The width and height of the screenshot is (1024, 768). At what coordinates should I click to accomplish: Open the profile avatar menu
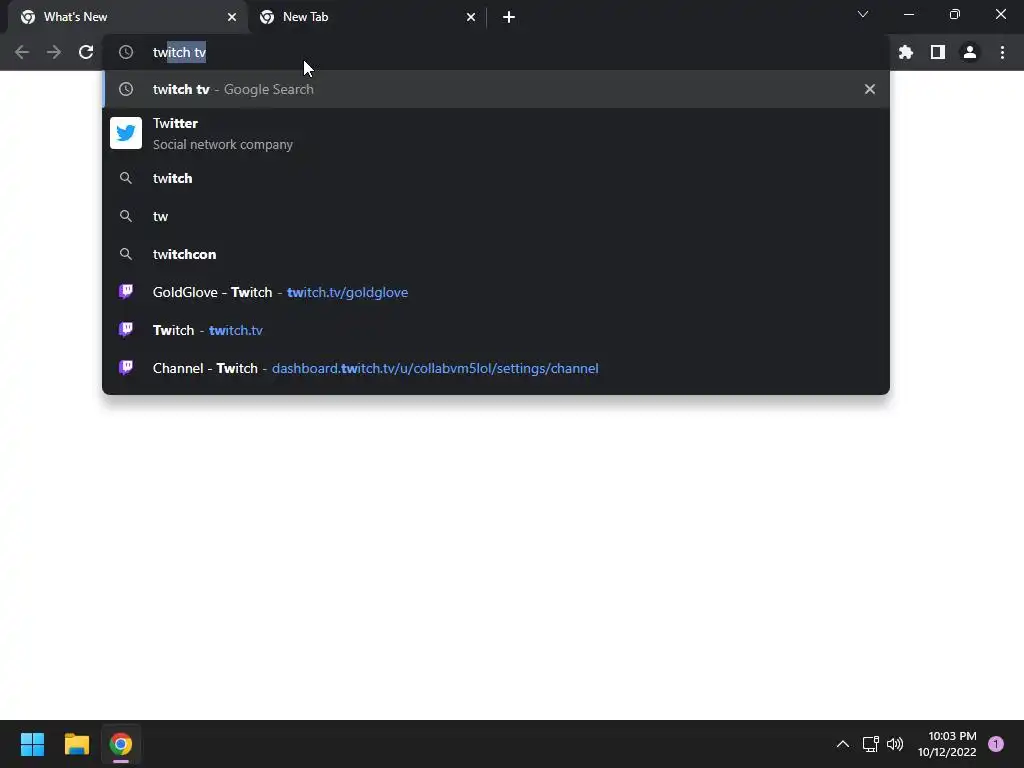coord(970,52)
